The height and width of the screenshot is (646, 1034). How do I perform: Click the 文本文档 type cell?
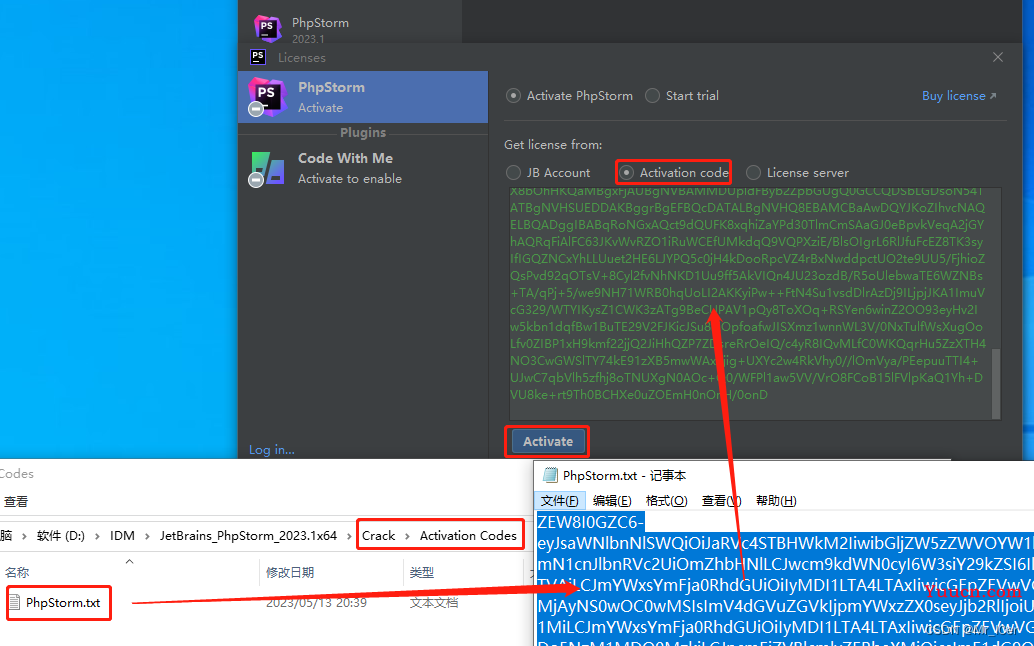tap(433, 602)
